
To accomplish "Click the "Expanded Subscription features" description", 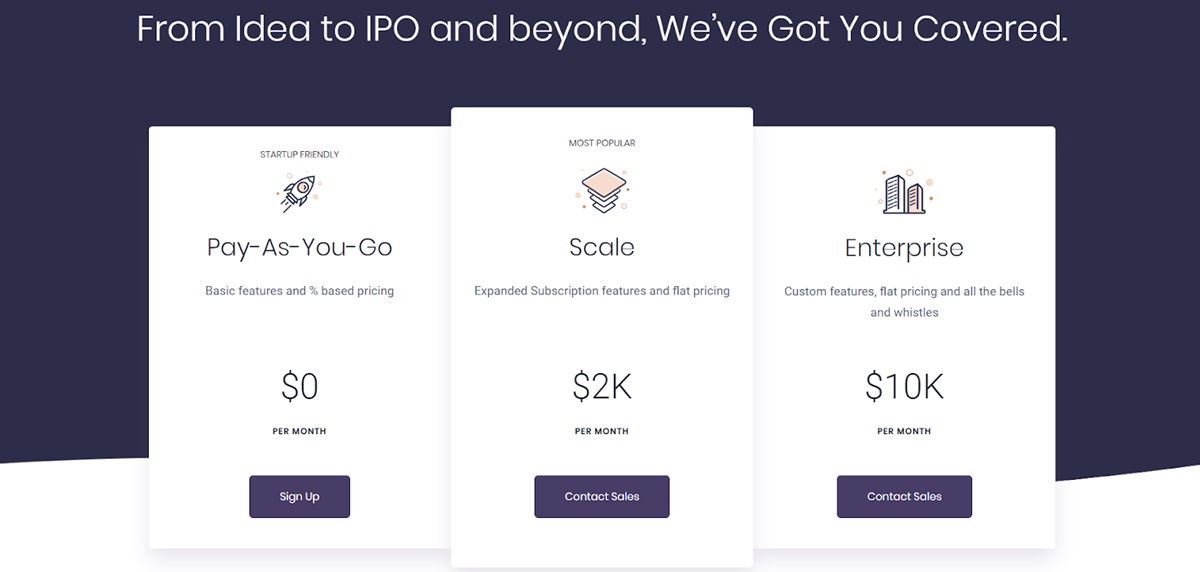I will (x=602, y=291).
